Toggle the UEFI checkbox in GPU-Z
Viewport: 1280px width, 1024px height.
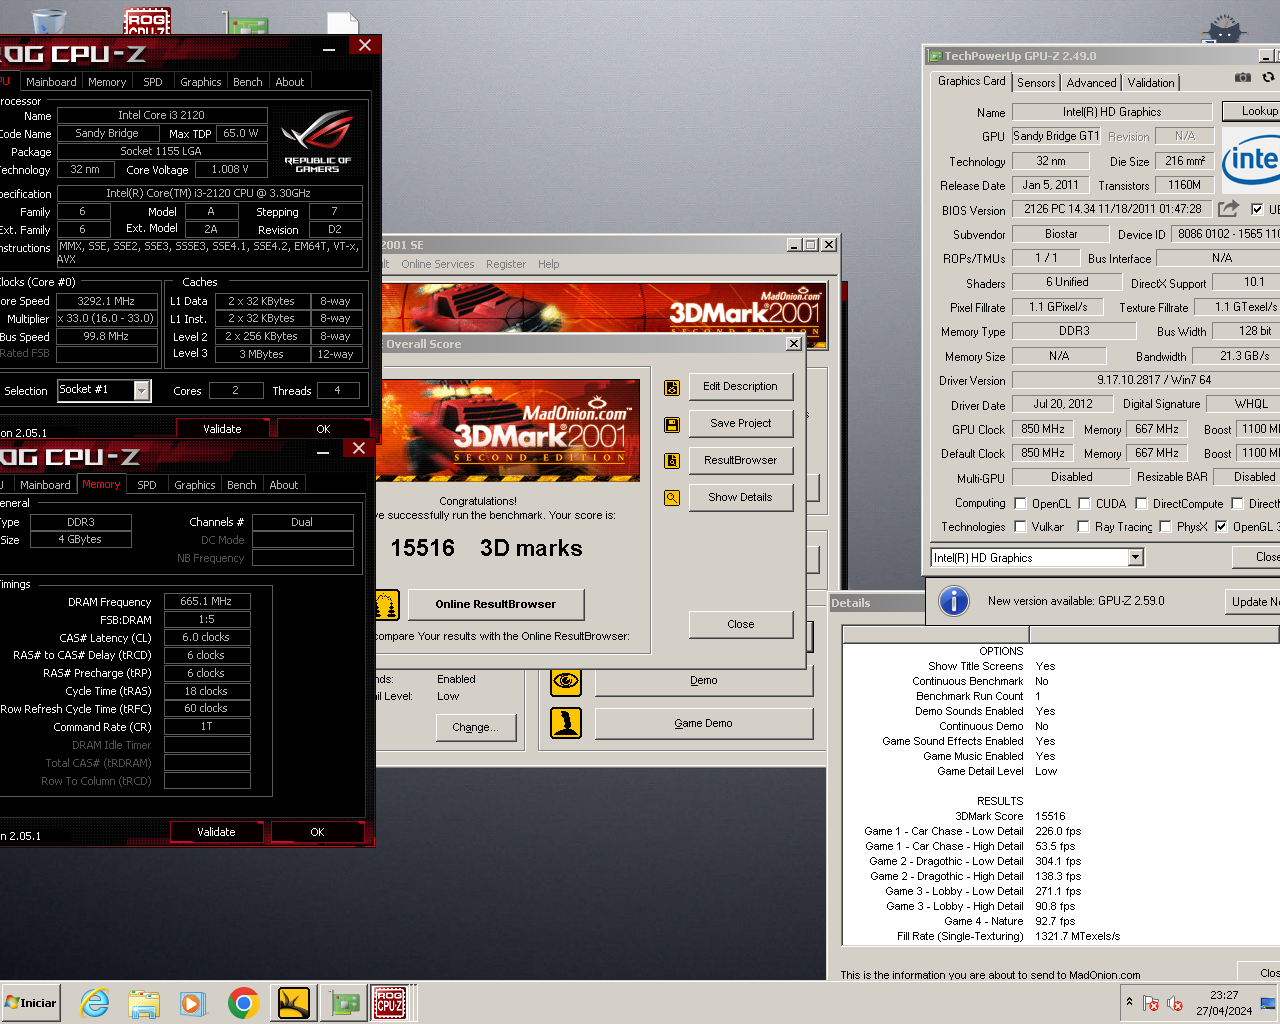tap(1257, 209)
